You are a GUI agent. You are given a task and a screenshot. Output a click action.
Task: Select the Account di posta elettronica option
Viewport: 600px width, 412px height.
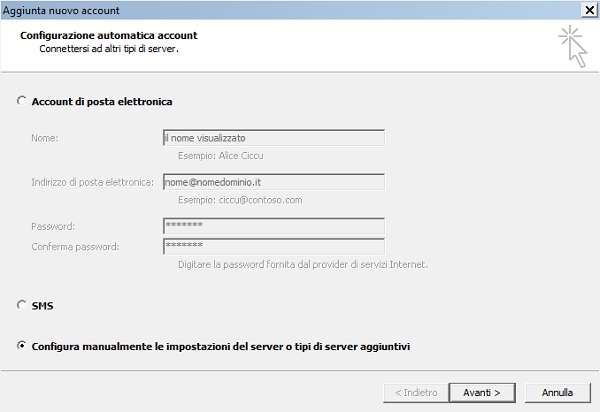click(22, 101)
